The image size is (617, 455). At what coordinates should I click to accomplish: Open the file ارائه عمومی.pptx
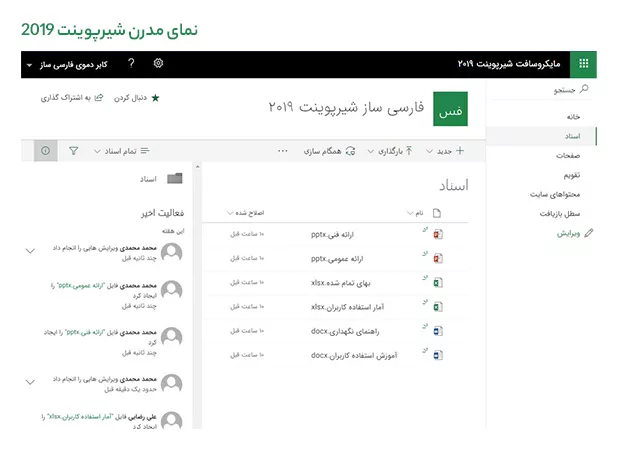click(337, 259)
